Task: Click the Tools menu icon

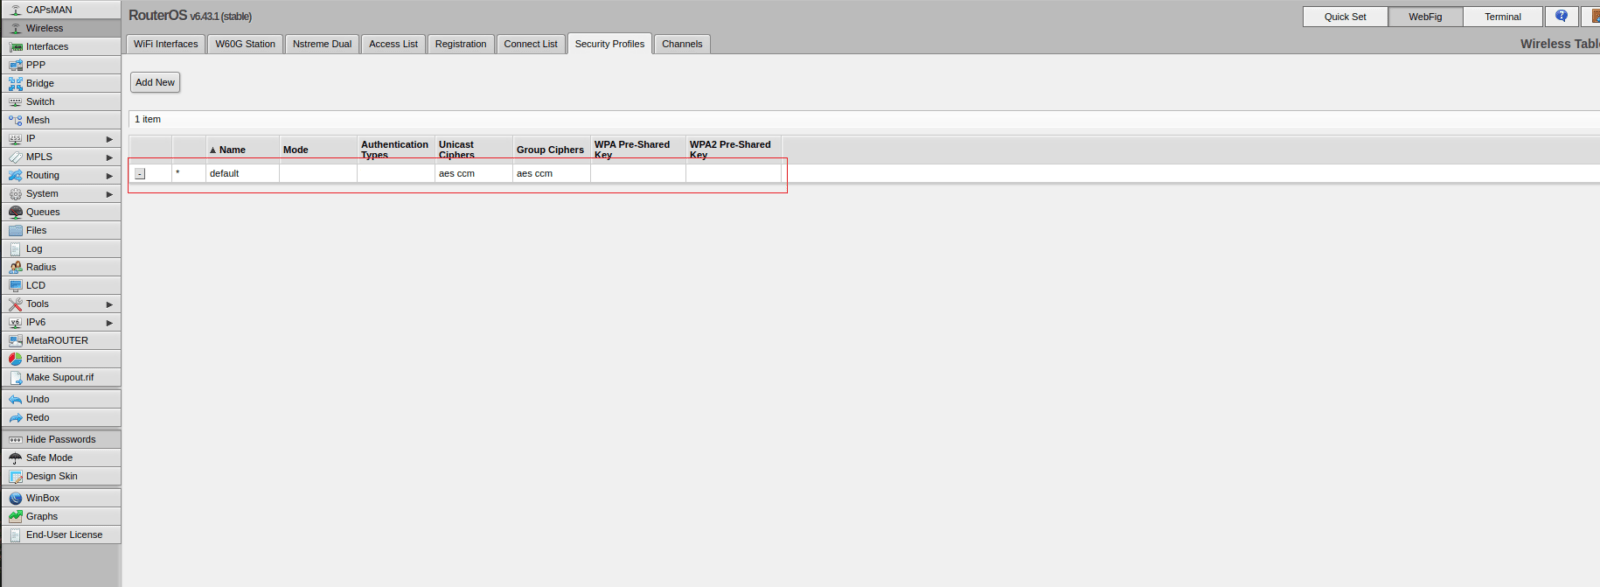Action: tap(15, 304)
